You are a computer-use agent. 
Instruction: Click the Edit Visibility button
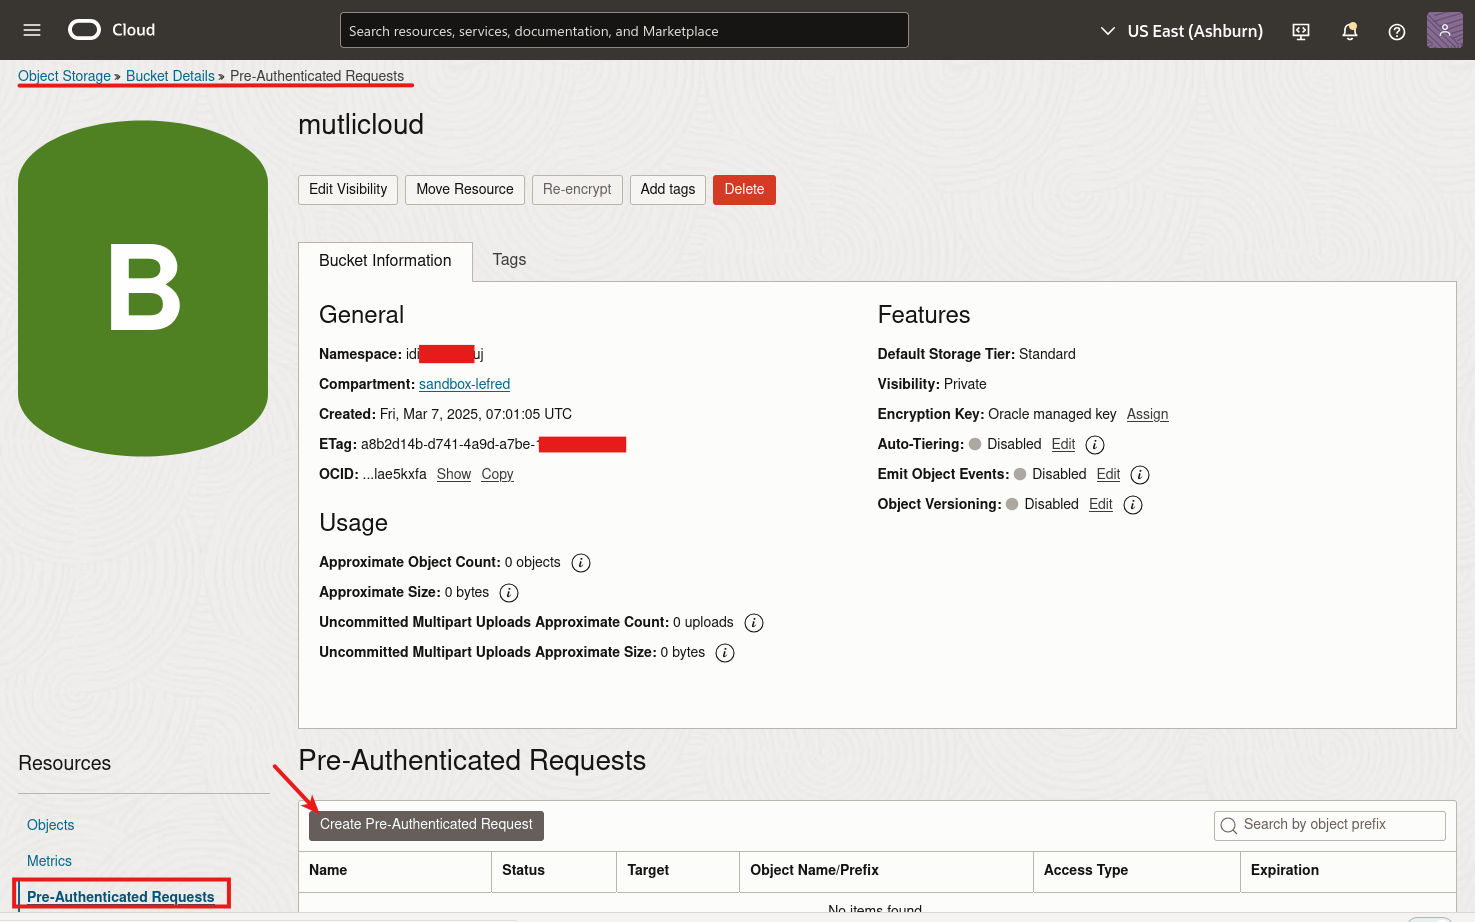348,190
